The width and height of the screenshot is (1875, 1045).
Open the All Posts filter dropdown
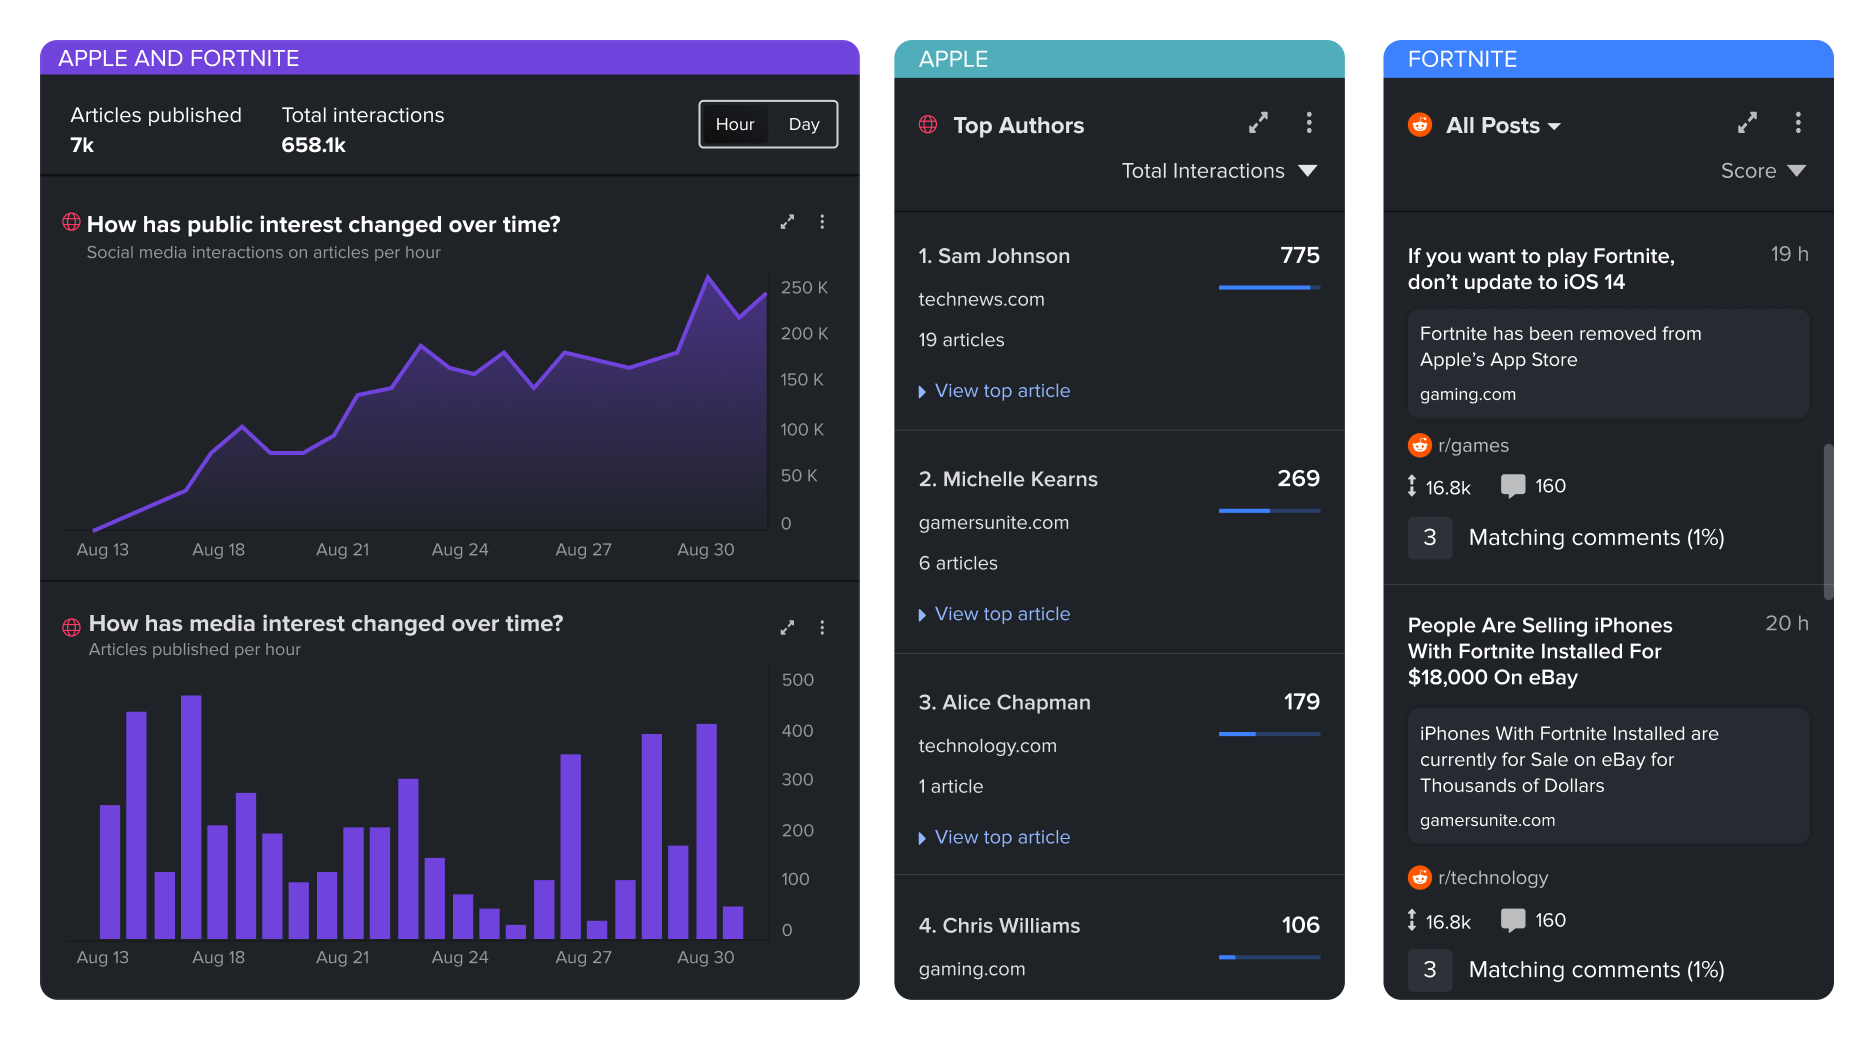(1502, 126)
